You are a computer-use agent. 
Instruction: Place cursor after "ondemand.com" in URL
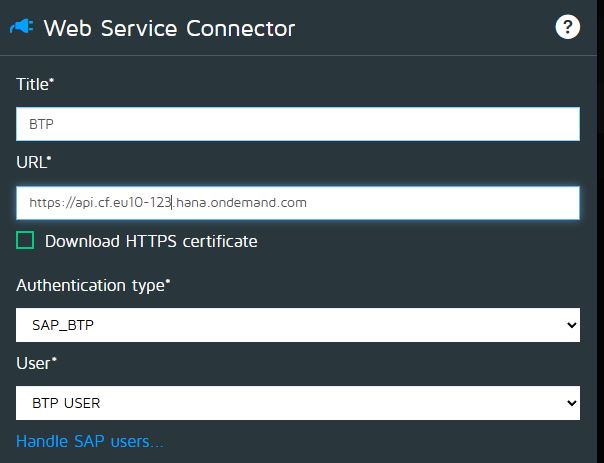308,203
